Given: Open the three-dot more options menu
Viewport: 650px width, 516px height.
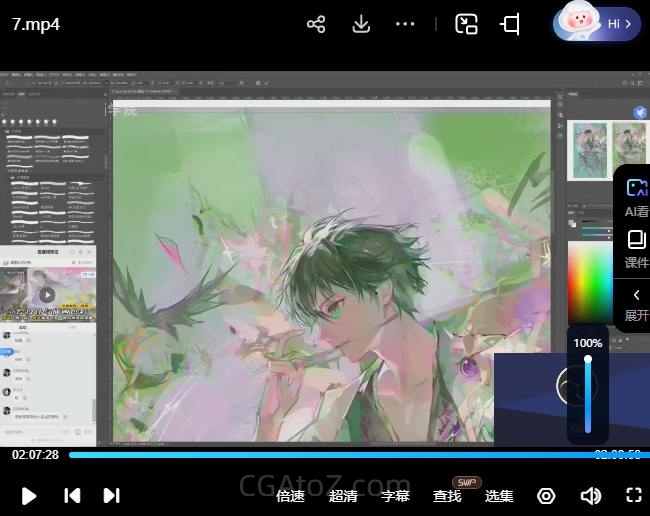Looking at the screenshot, I should tap(405, 24).
